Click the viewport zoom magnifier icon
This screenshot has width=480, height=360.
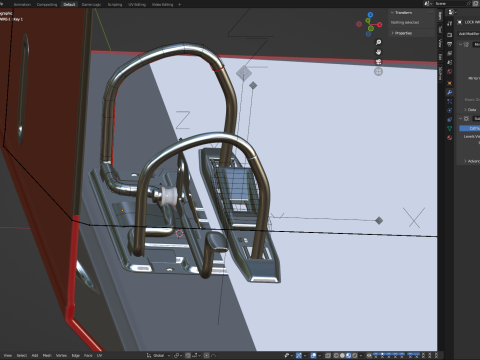pyautogui.click(x=378, y=42)
